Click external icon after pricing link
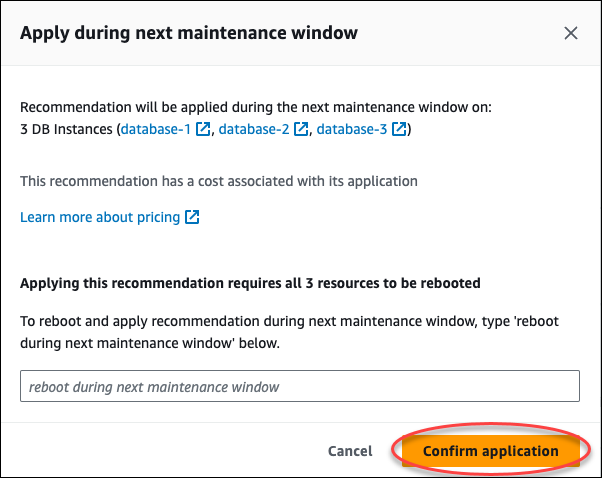Screen dimensions: 602x478 point(193,216)
